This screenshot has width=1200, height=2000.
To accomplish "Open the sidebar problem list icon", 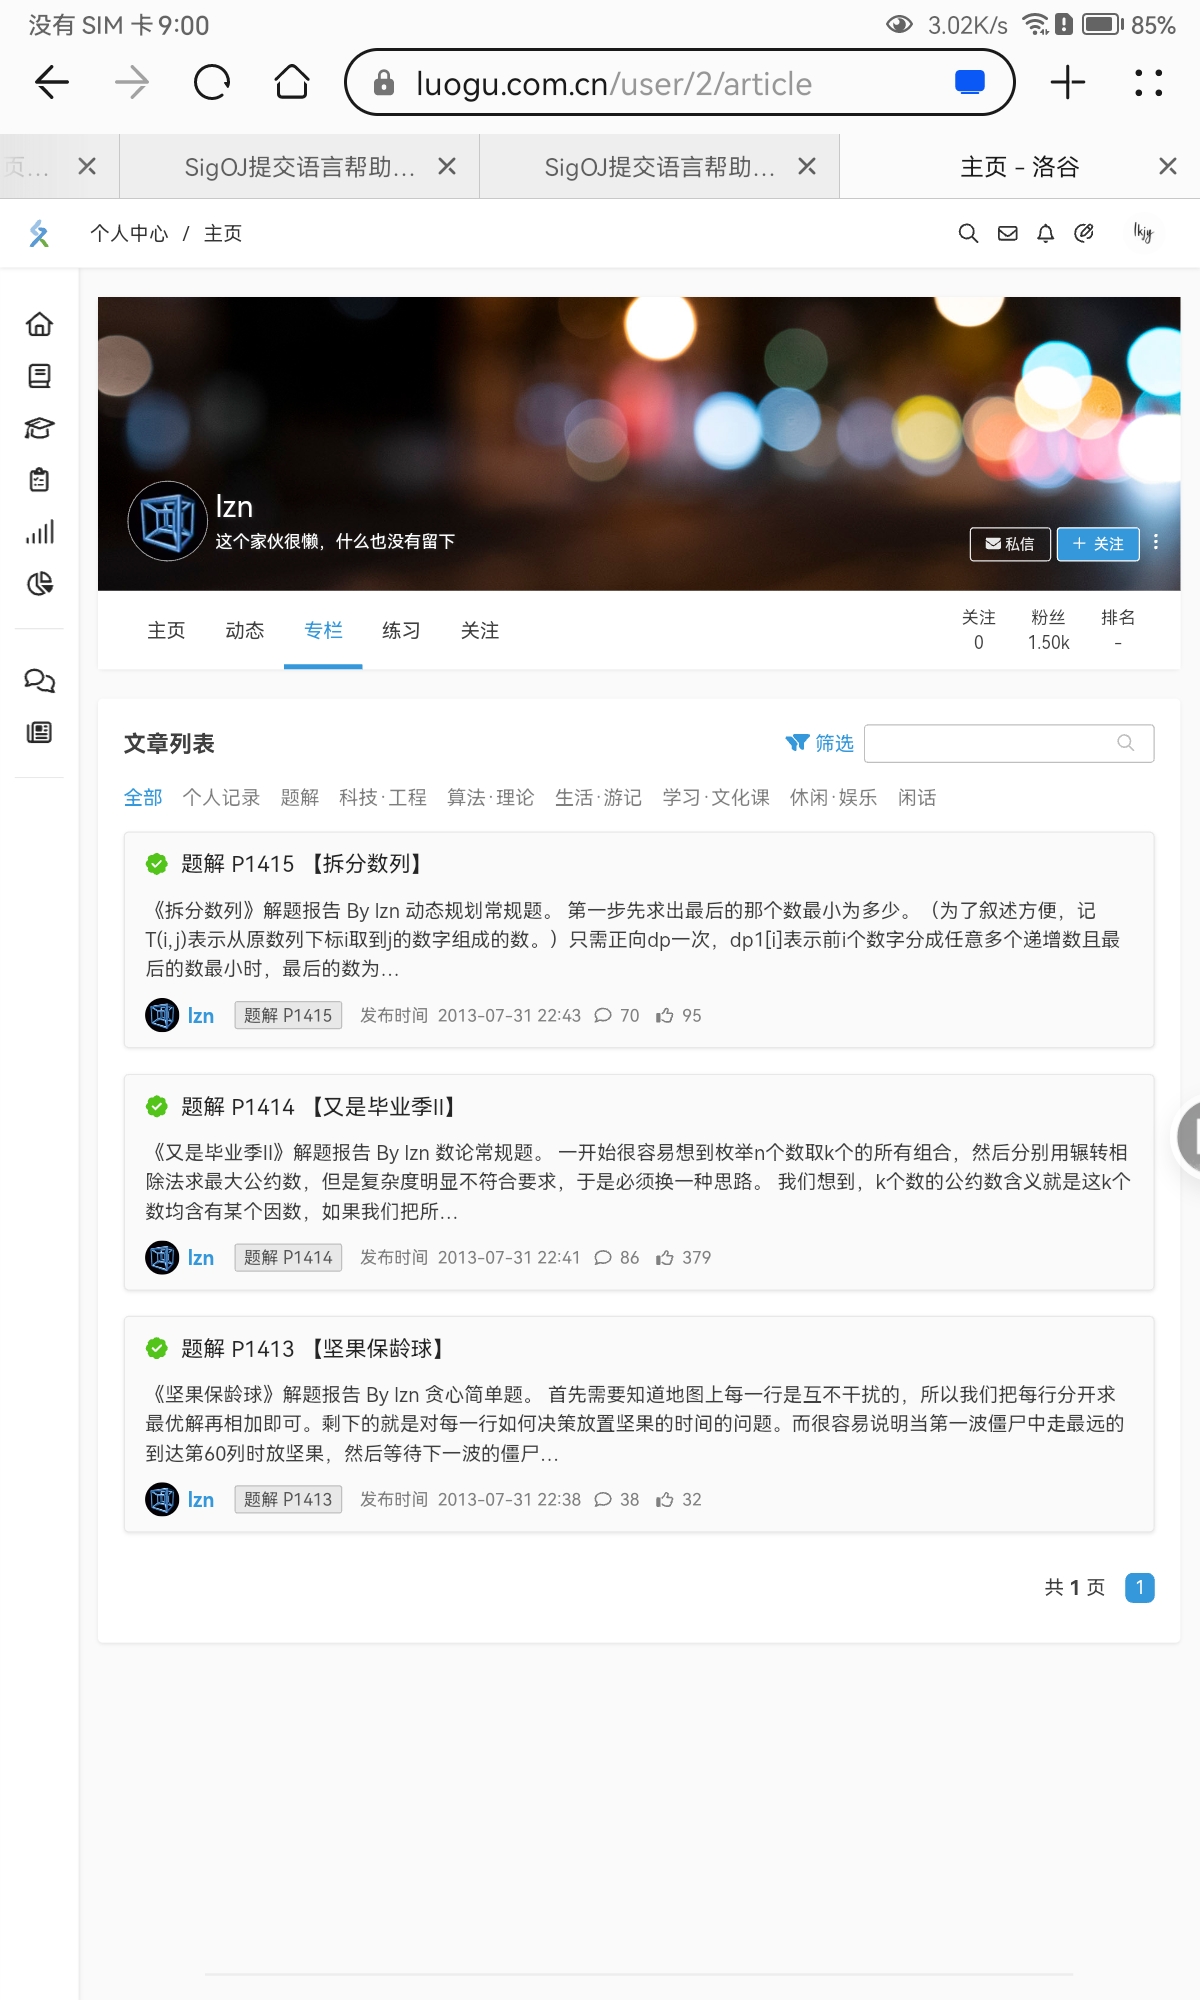I will [39, 376].
